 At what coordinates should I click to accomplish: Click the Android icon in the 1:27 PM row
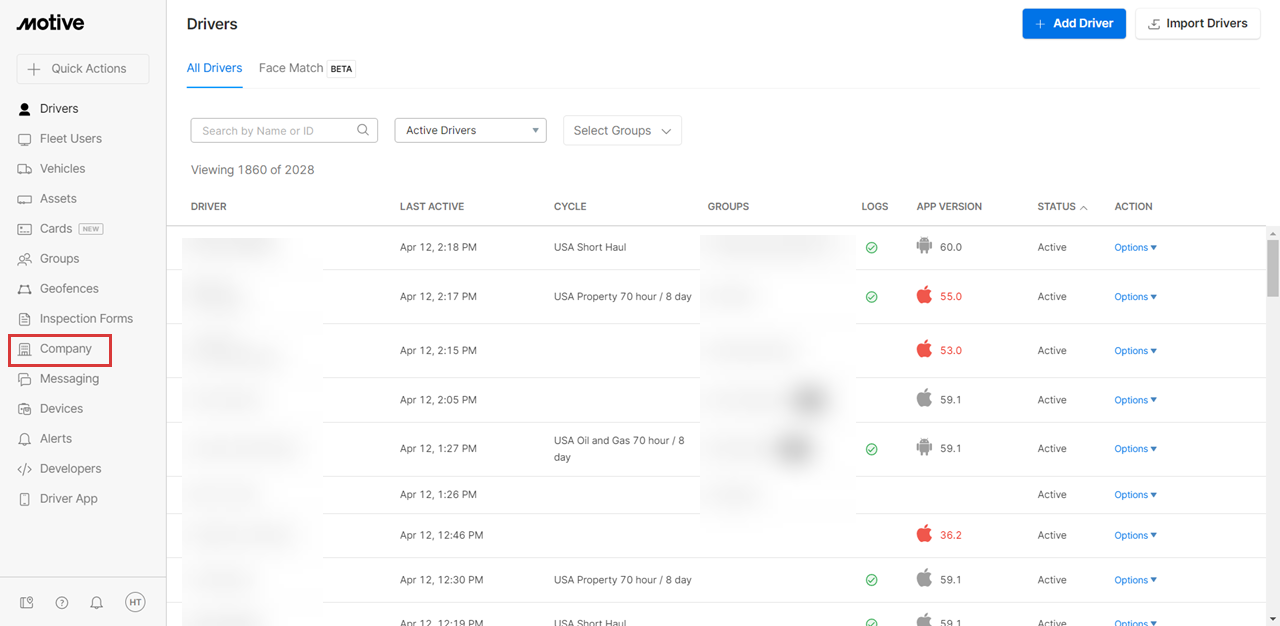pyautogui.click(x=924, y=448)
